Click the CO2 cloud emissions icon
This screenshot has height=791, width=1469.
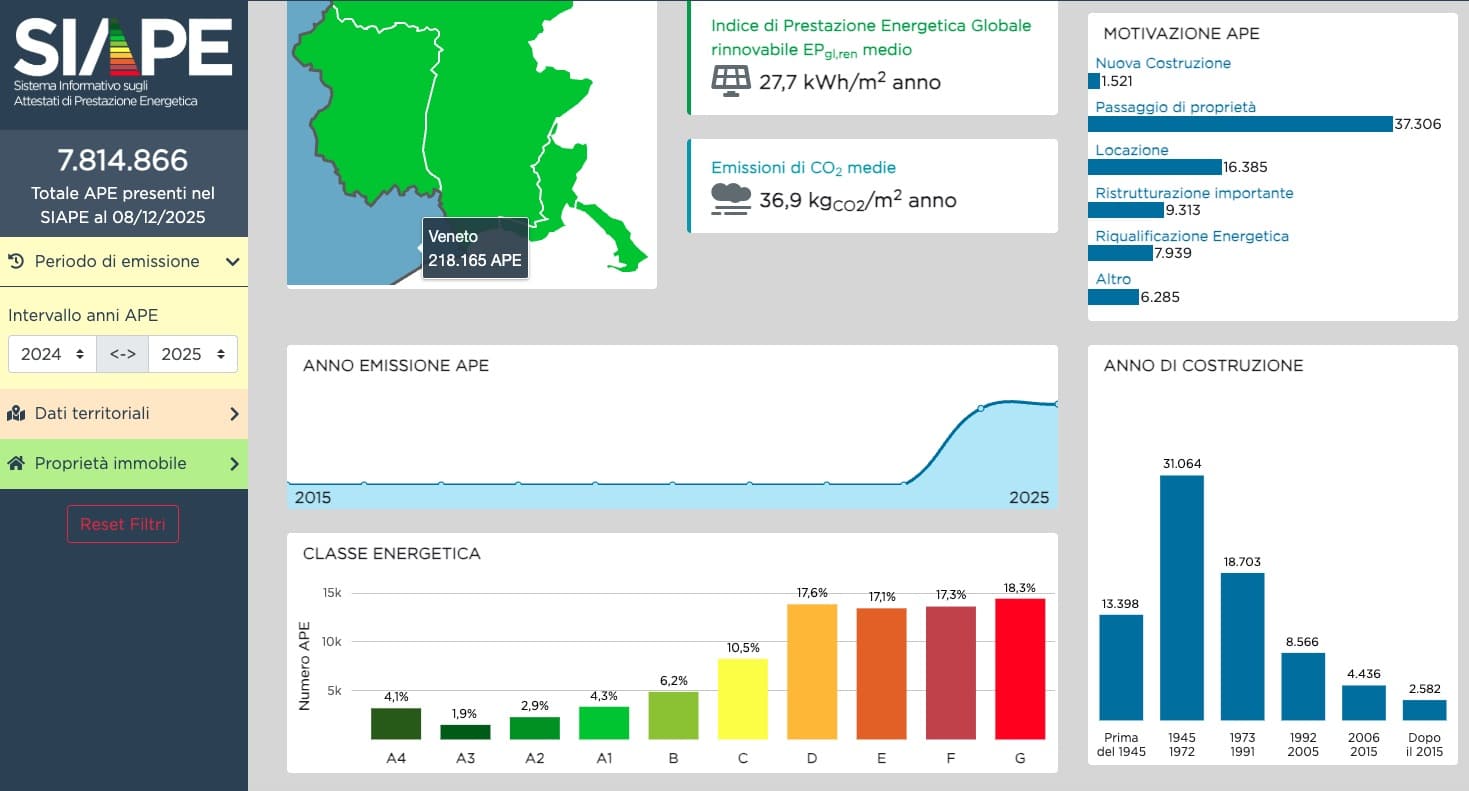(731, 199)
